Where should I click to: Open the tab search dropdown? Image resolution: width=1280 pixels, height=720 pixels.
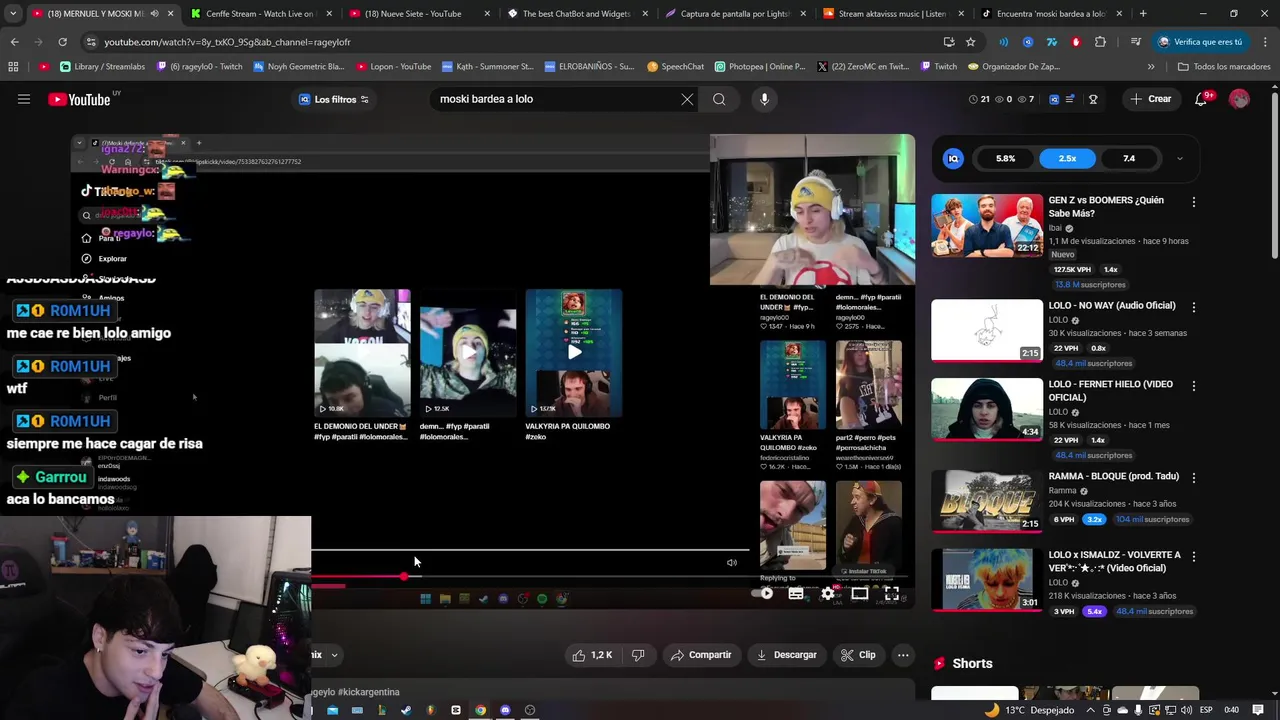tap(12, 14)
